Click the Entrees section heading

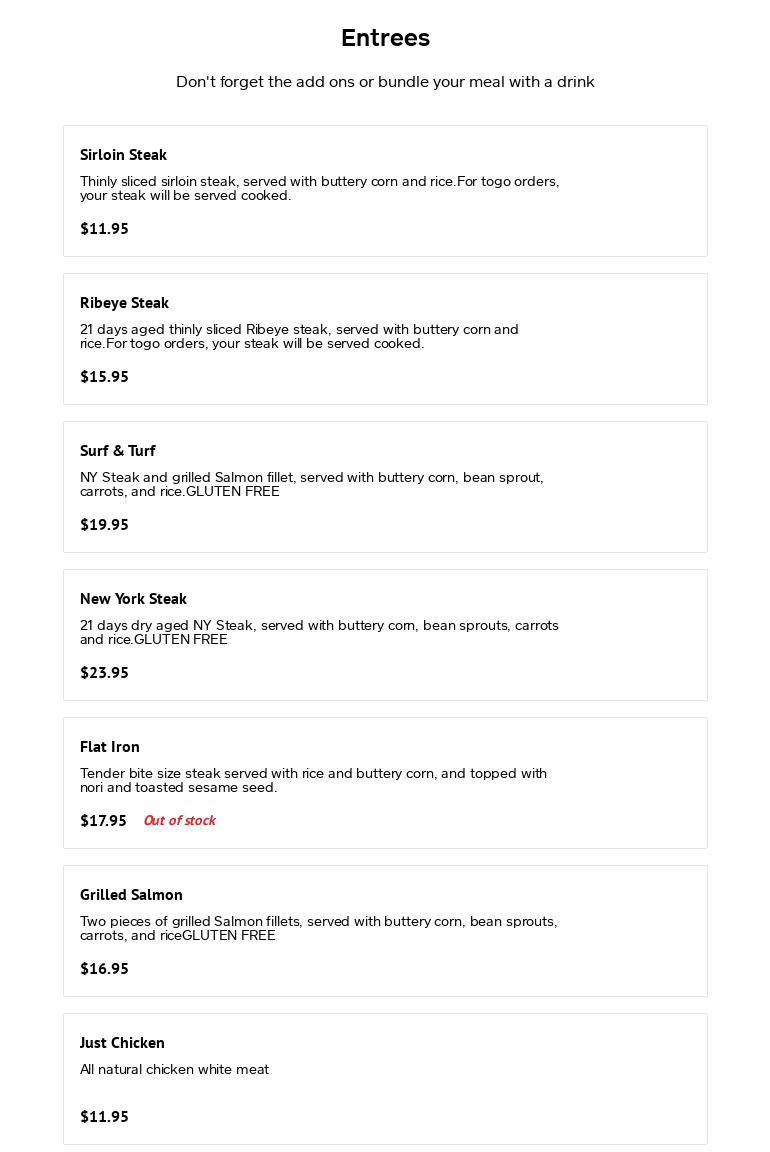[x=385, y=38]
